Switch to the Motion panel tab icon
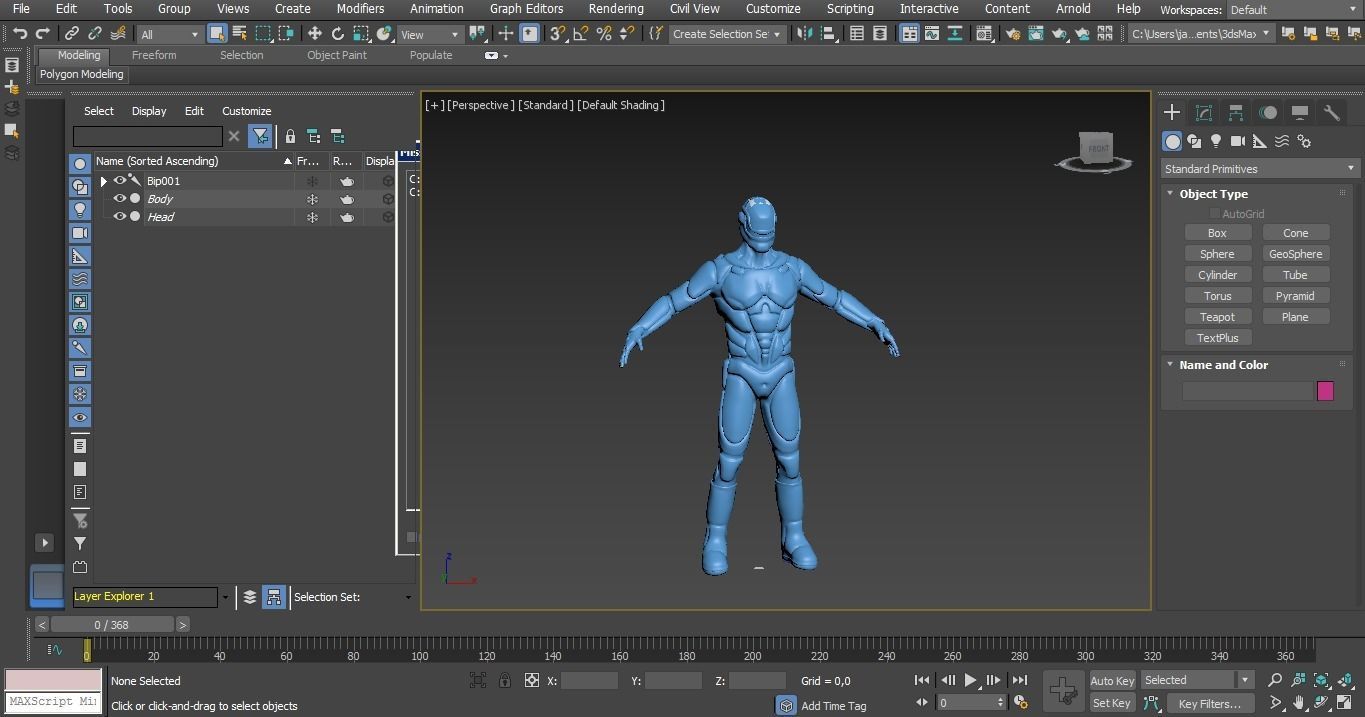1365x717 pixels. 1268,113
